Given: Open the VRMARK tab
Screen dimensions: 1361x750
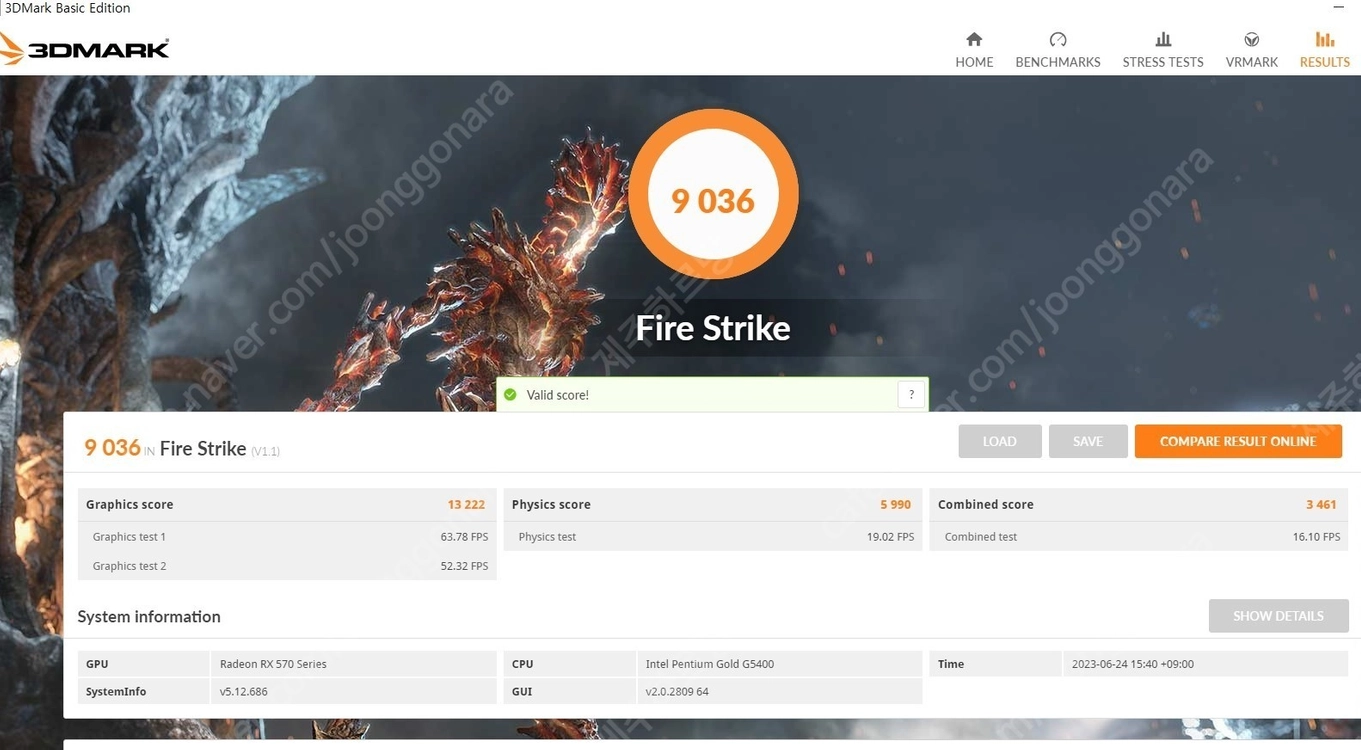Looking at the screenshot, I should (1252, 50).
